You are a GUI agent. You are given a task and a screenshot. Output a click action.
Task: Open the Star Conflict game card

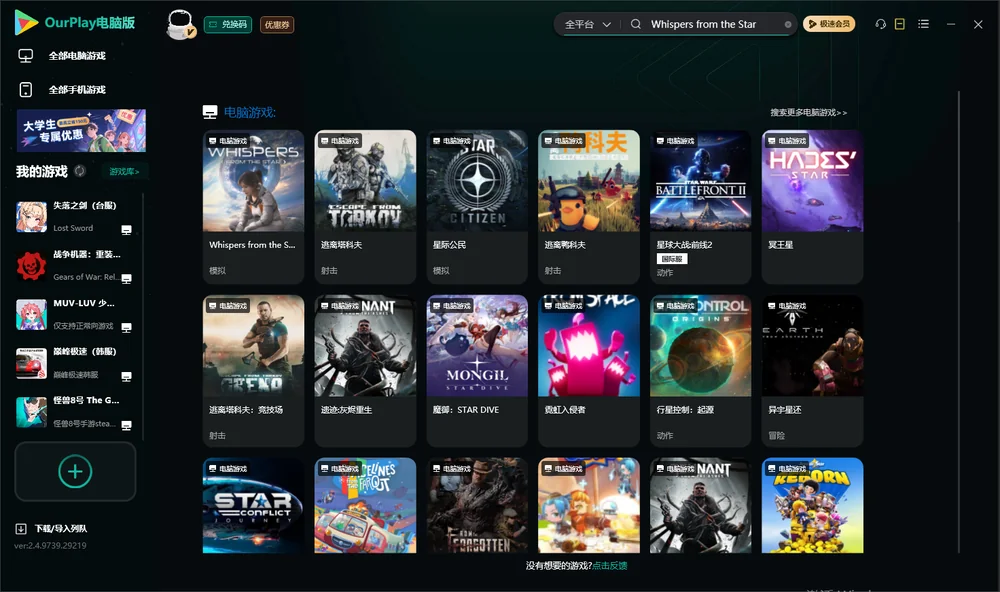tap(253, 505)
